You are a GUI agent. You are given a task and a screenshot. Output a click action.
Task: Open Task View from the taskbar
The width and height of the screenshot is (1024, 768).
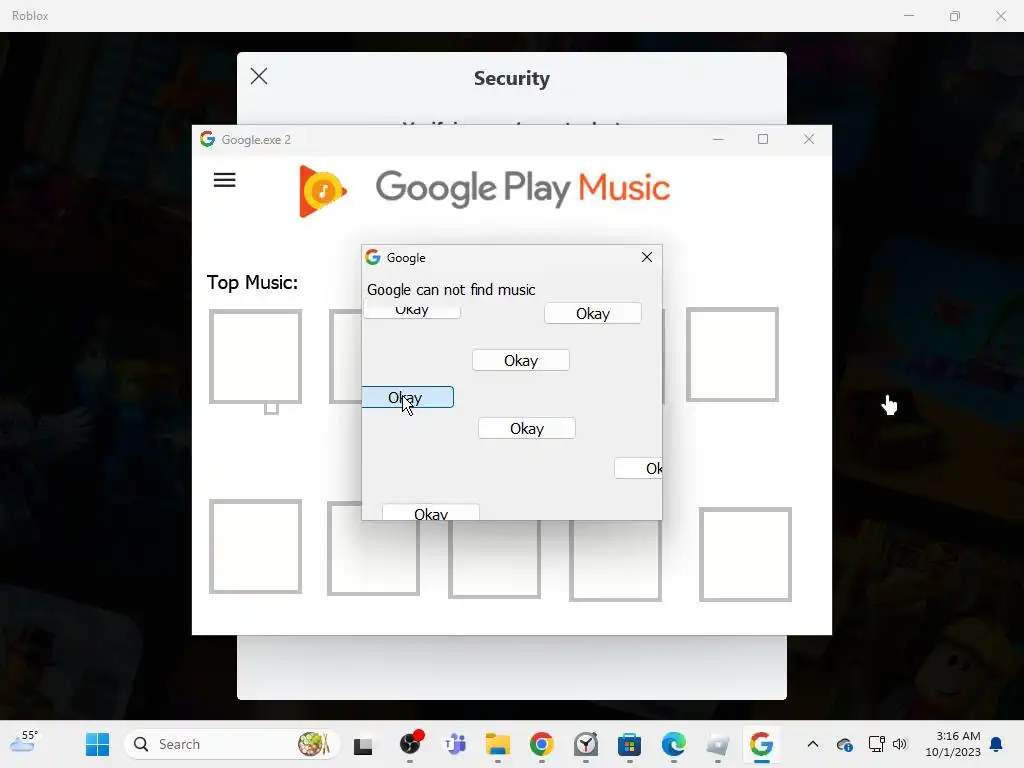click(362, 744)
